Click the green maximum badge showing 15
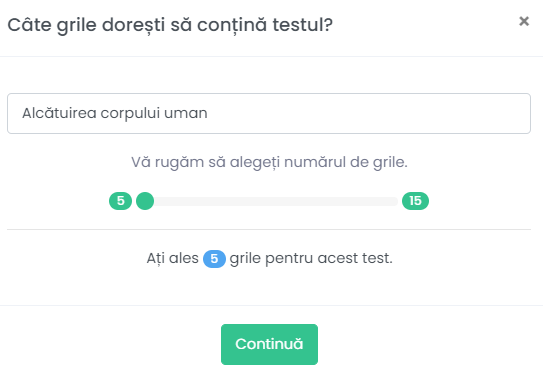Viewport: 543px width, 377px height. [x=415, y=201]
